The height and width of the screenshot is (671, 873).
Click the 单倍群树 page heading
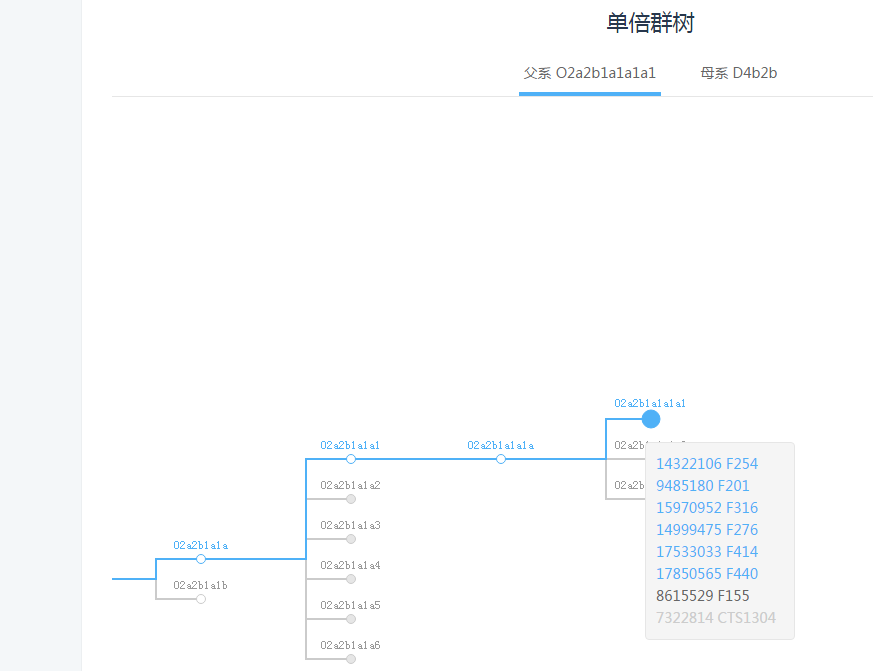pyautogui.click(x=650, y=23)
